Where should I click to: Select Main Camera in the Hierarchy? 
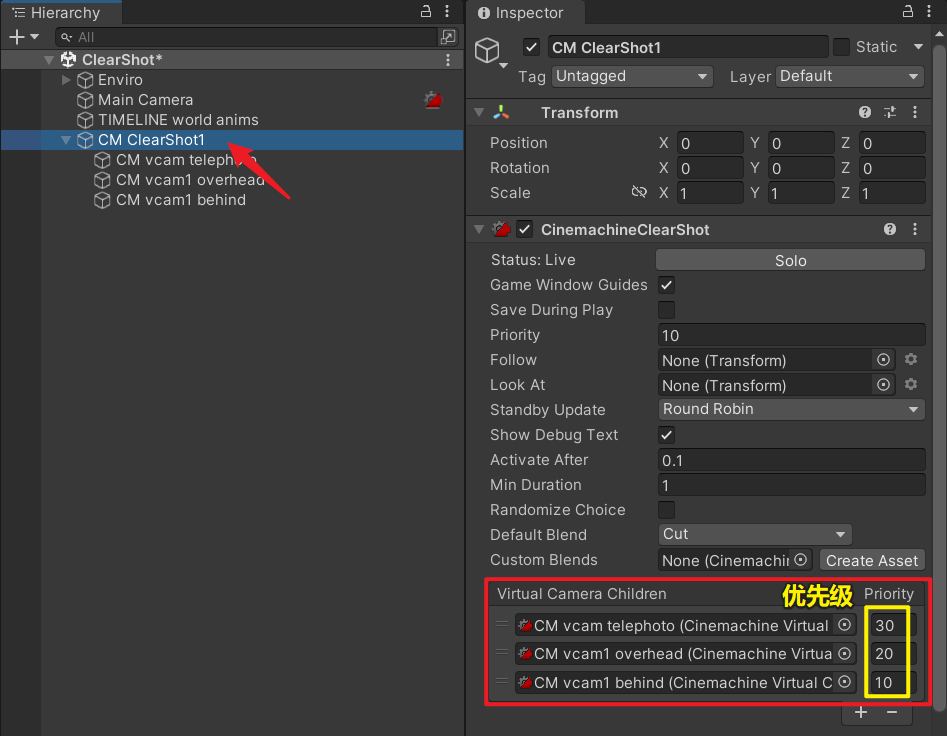(x=146, y=100)
